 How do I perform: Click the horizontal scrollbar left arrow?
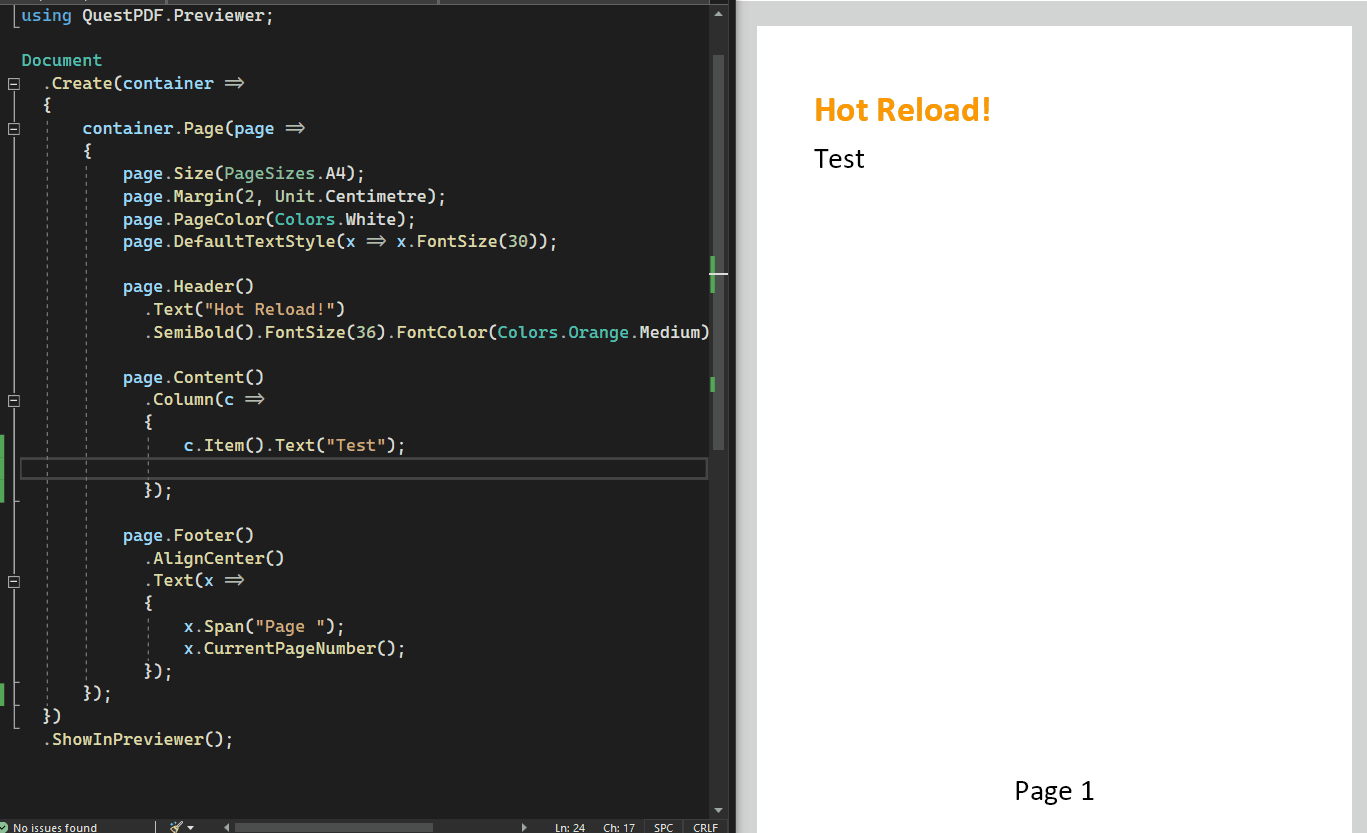[x=225, y=827]
